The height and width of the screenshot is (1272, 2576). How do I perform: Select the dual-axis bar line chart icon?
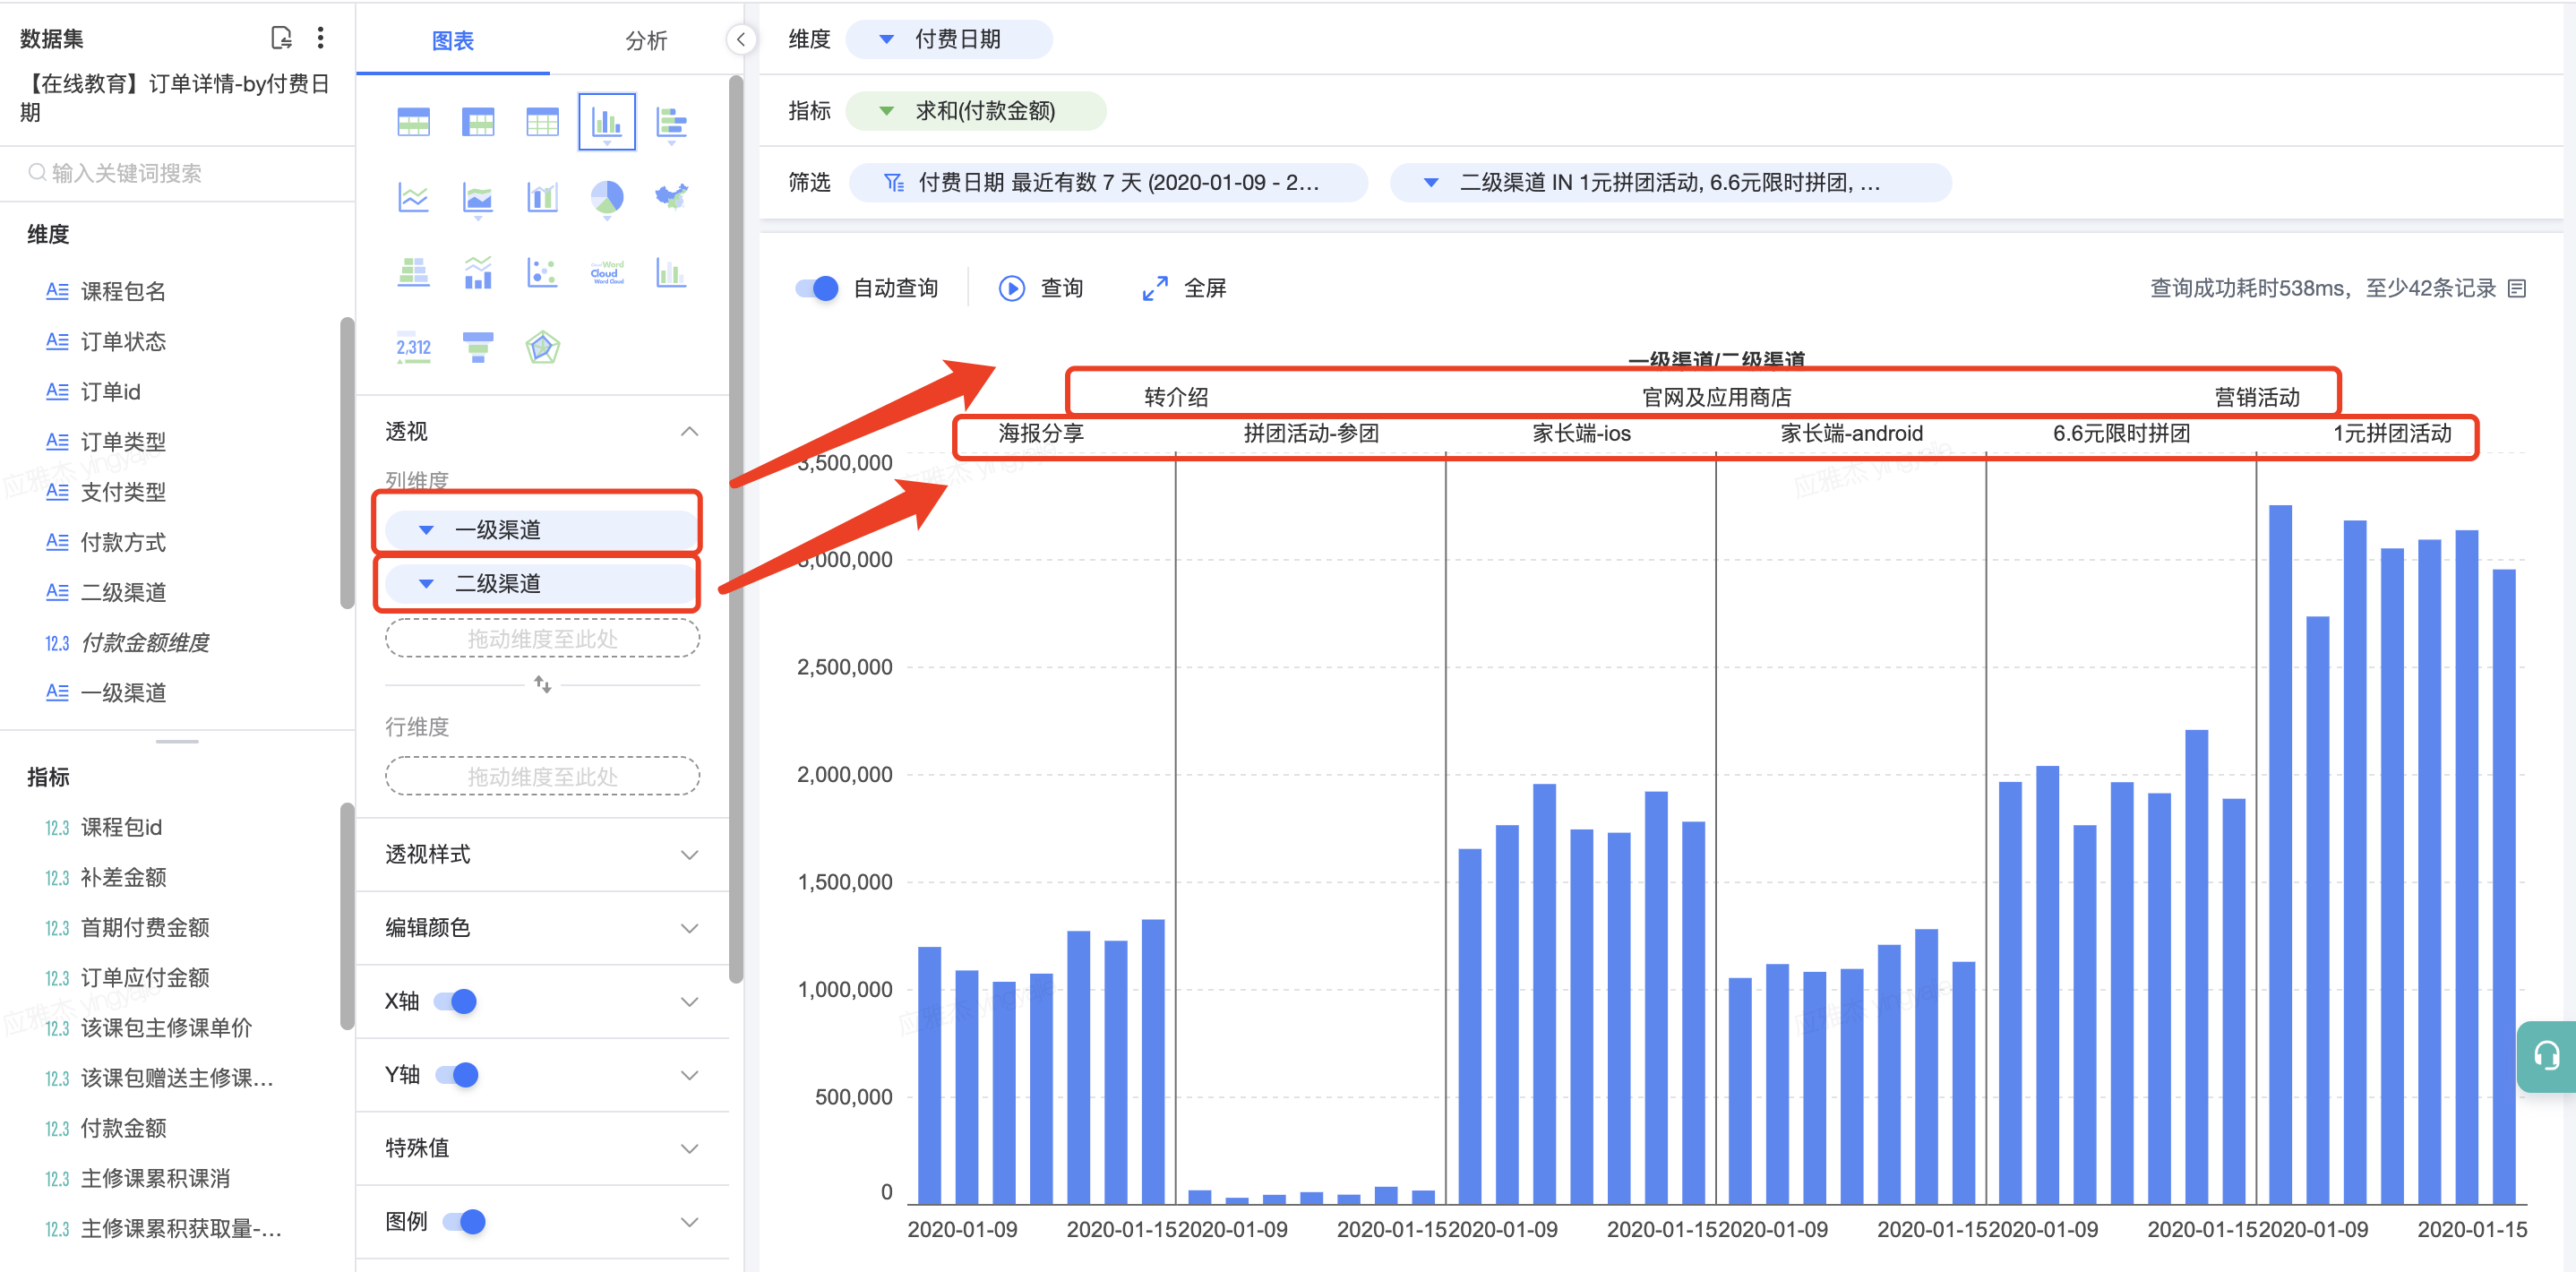click(x=542, y=197)
